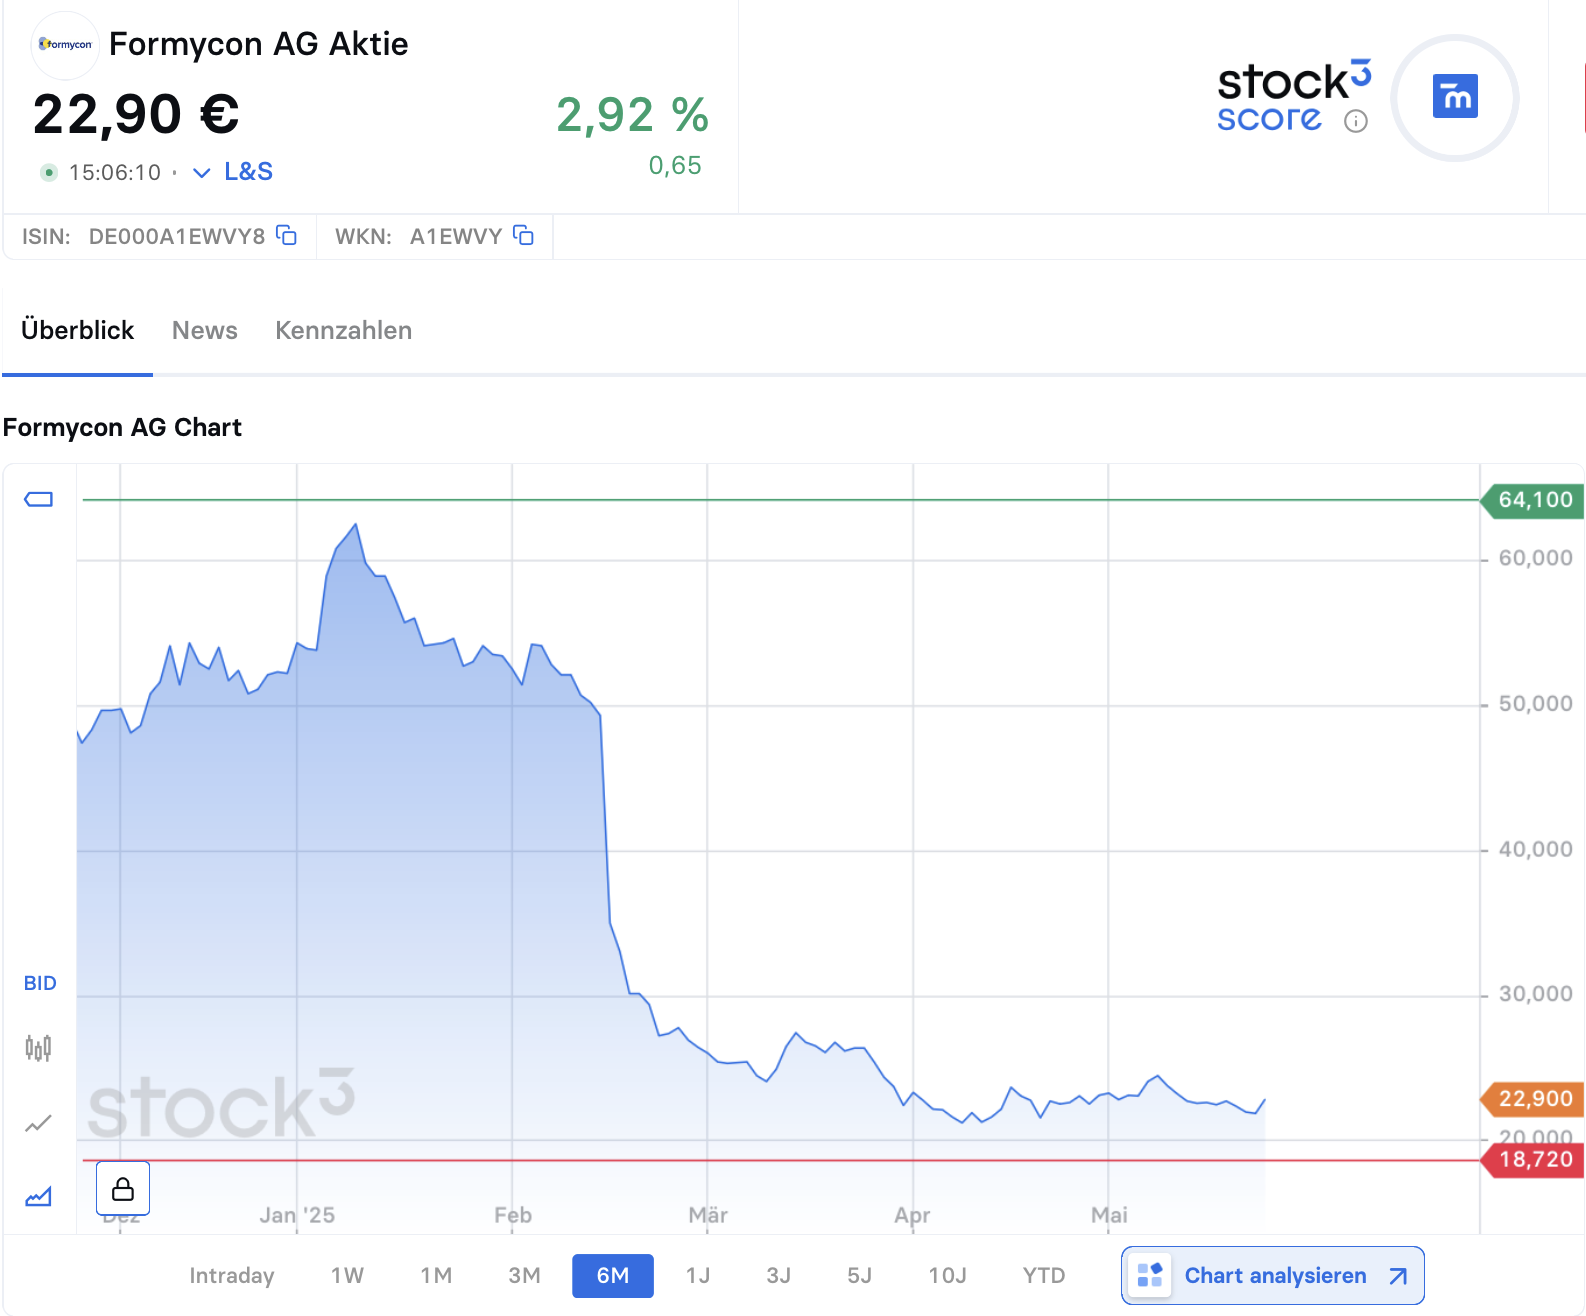
Task: Click the 2,92 % change value
Action: point(632,115)
